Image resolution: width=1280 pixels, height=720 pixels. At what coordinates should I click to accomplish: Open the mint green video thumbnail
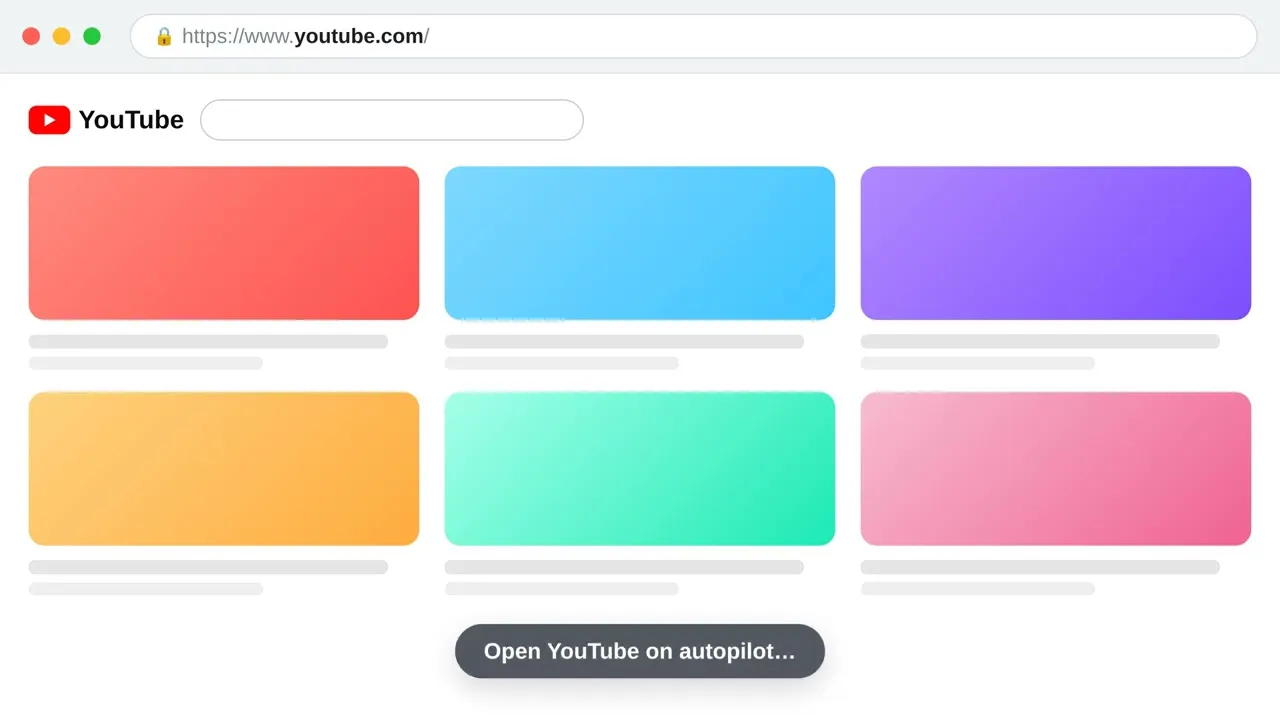click(640, 469)
